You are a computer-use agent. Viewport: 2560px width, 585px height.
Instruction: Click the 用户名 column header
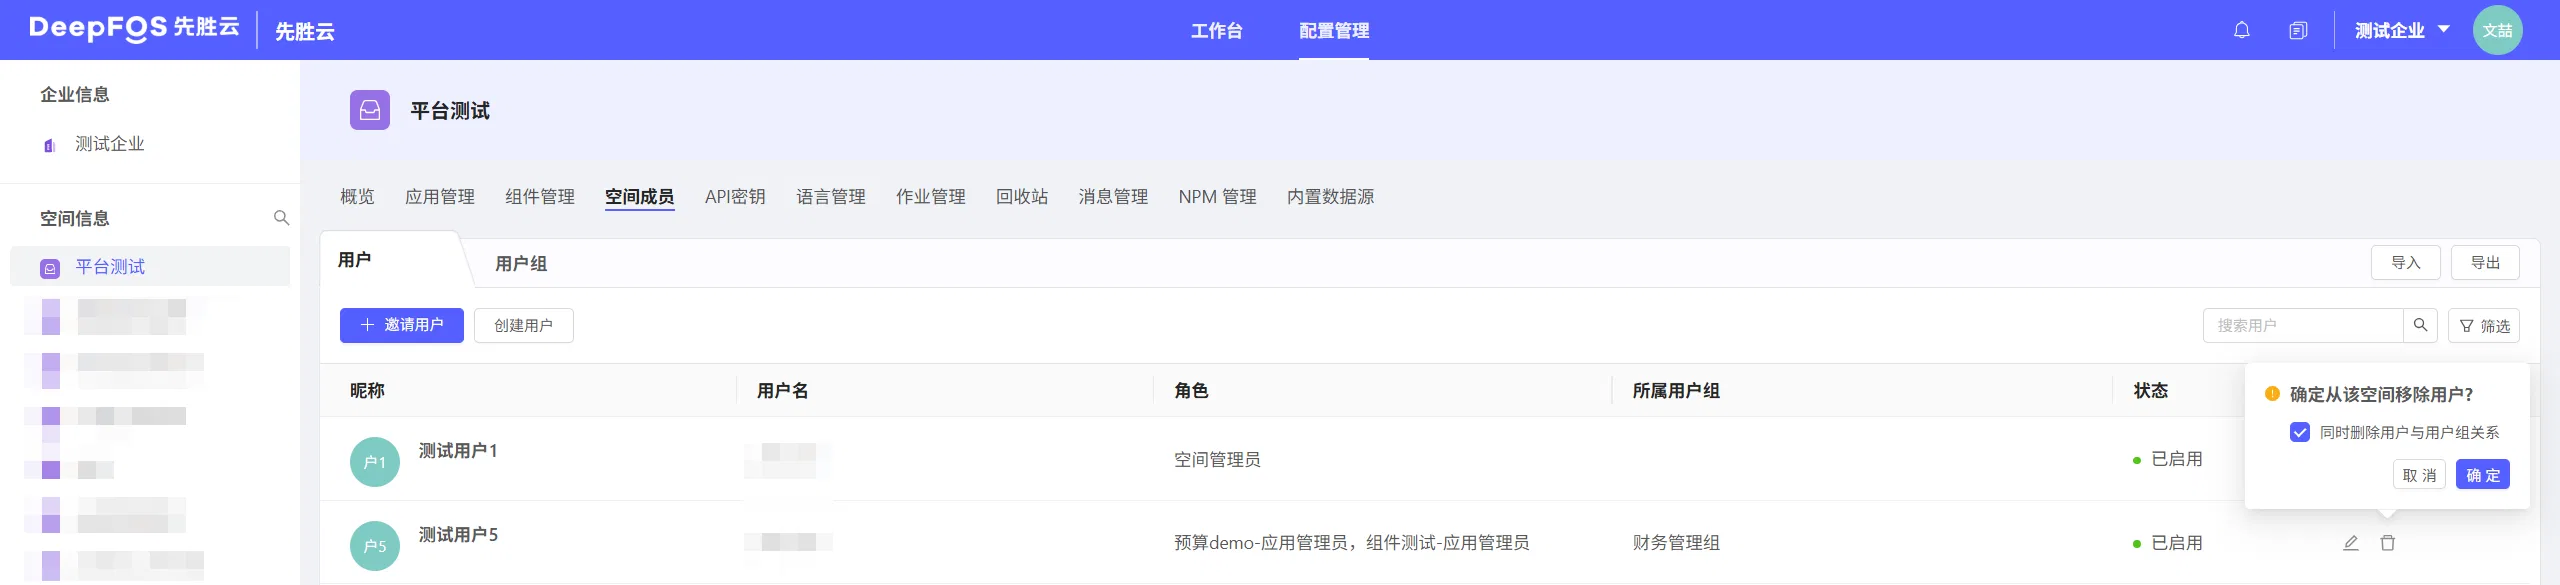(783, 391)
